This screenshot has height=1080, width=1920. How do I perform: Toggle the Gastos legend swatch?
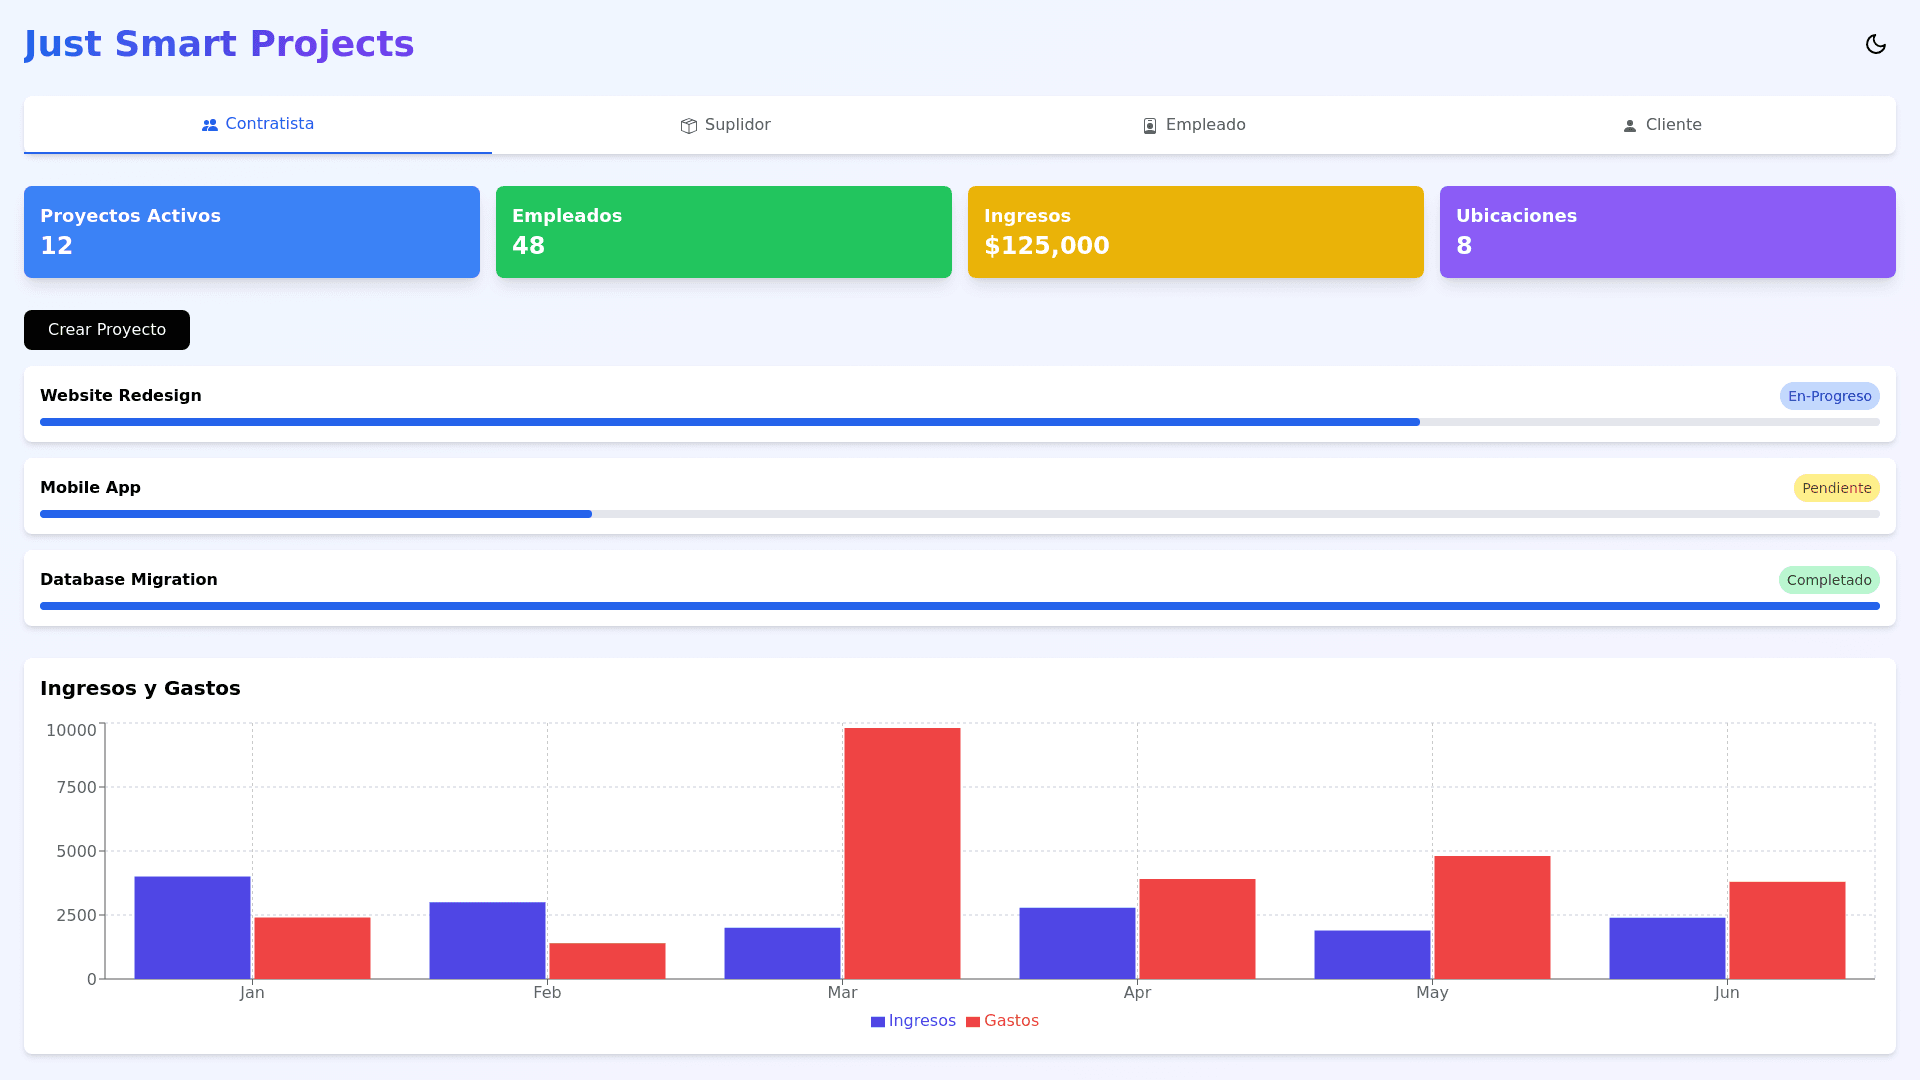[x=973, y=1022]
